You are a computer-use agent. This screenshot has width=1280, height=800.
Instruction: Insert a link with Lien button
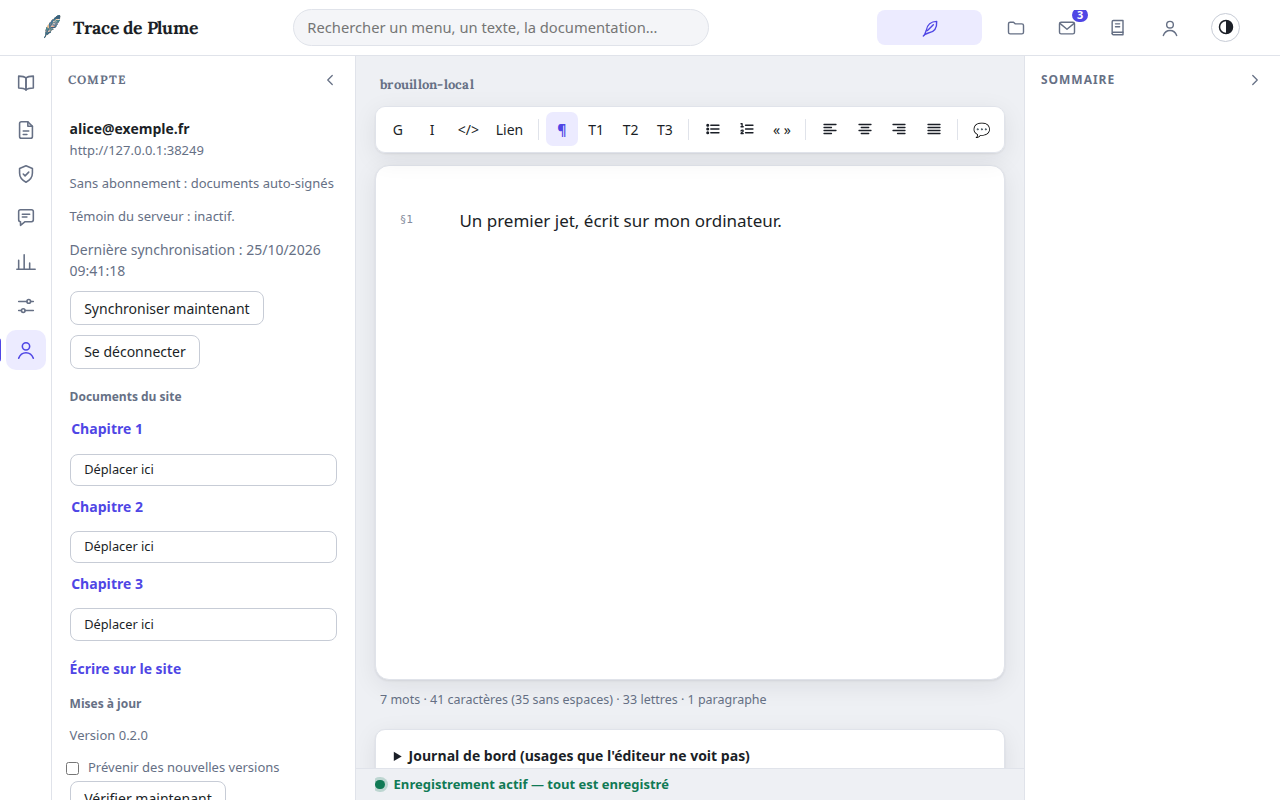[x=509, y=129]
